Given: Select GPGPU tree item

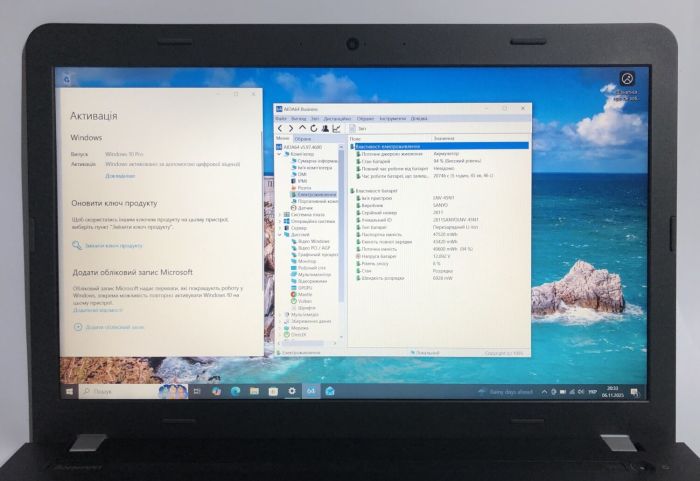Looking at the screenshot, I should (301, 288).
